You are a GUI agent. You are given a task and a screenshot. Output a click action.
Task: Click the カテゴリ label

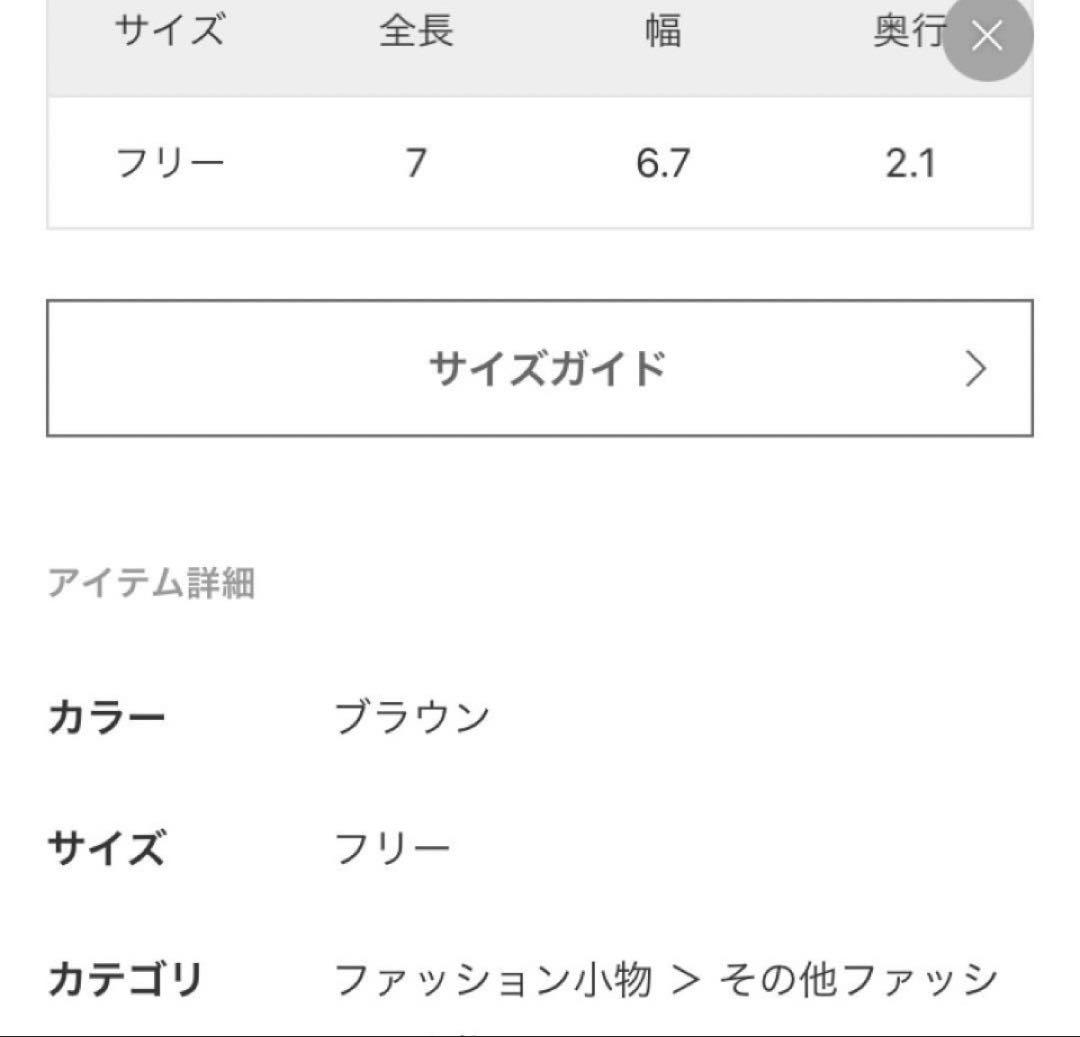pyautogui.click(x=125, y=979)
